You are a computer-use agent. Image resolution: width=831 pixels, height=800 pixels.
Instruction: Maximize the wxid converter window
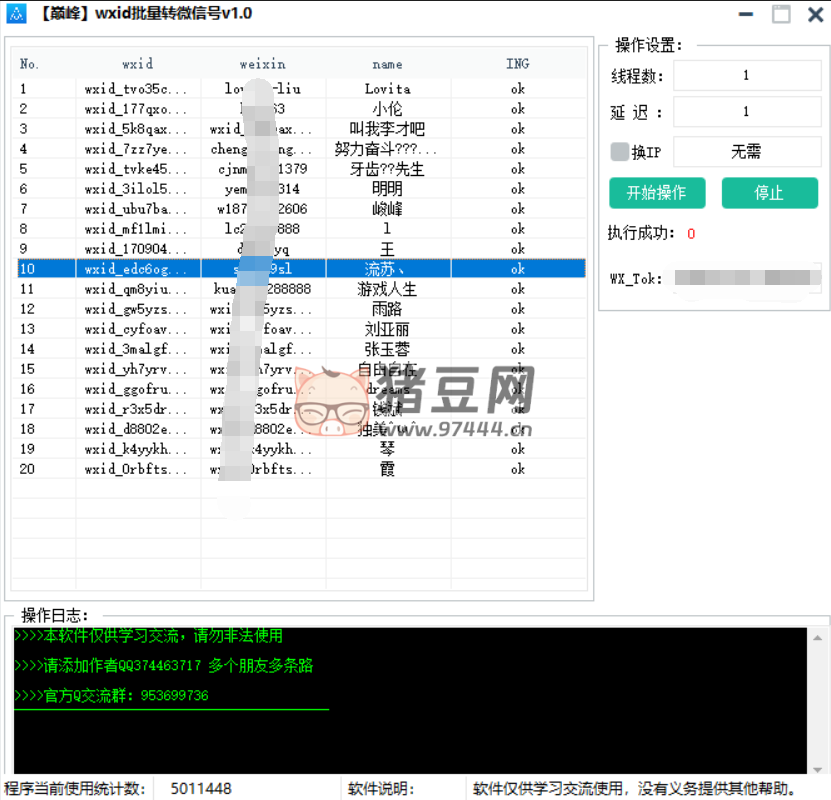(781, 14)
